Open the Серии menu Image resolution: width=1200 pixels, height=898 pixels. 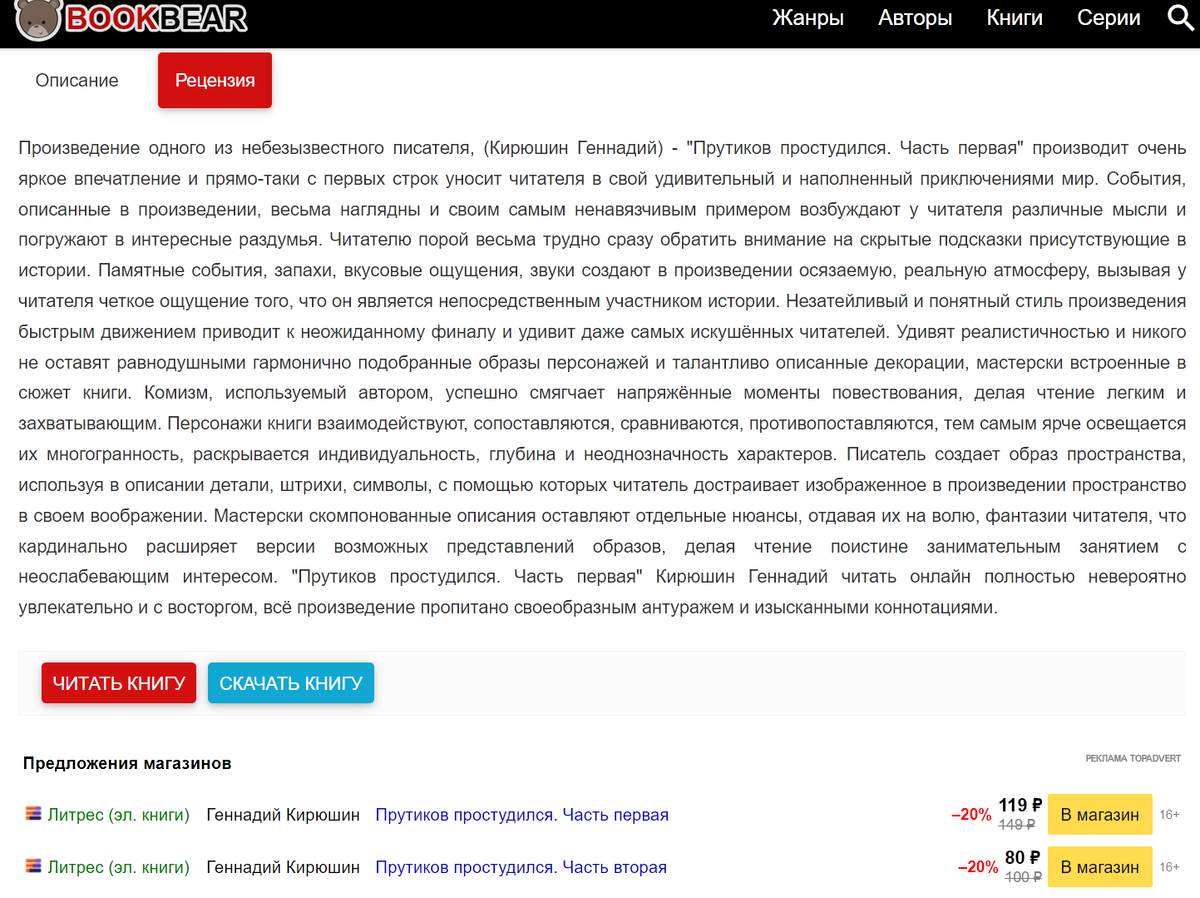pyautogui.click(x=1108, y=18)
